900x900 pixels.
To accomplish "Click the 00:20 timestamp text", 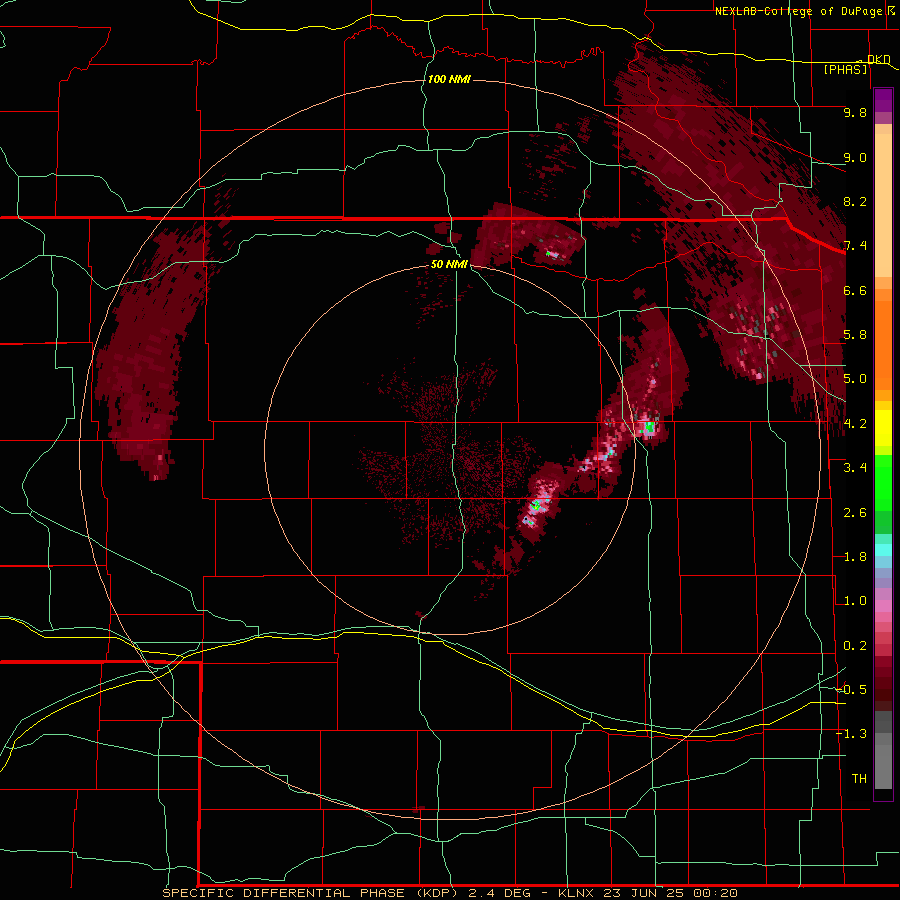I will coord(715,893).
